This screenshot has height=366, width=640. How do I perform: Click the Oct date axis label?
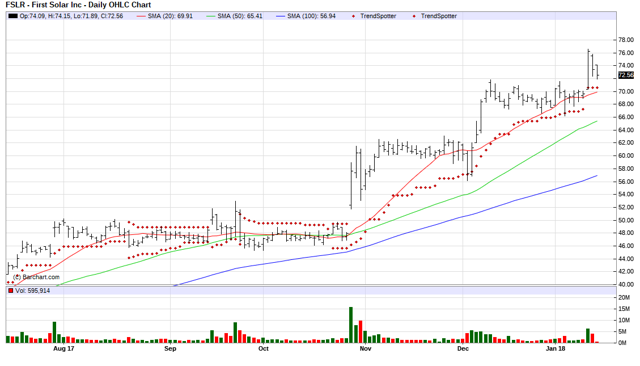[263, 348]
